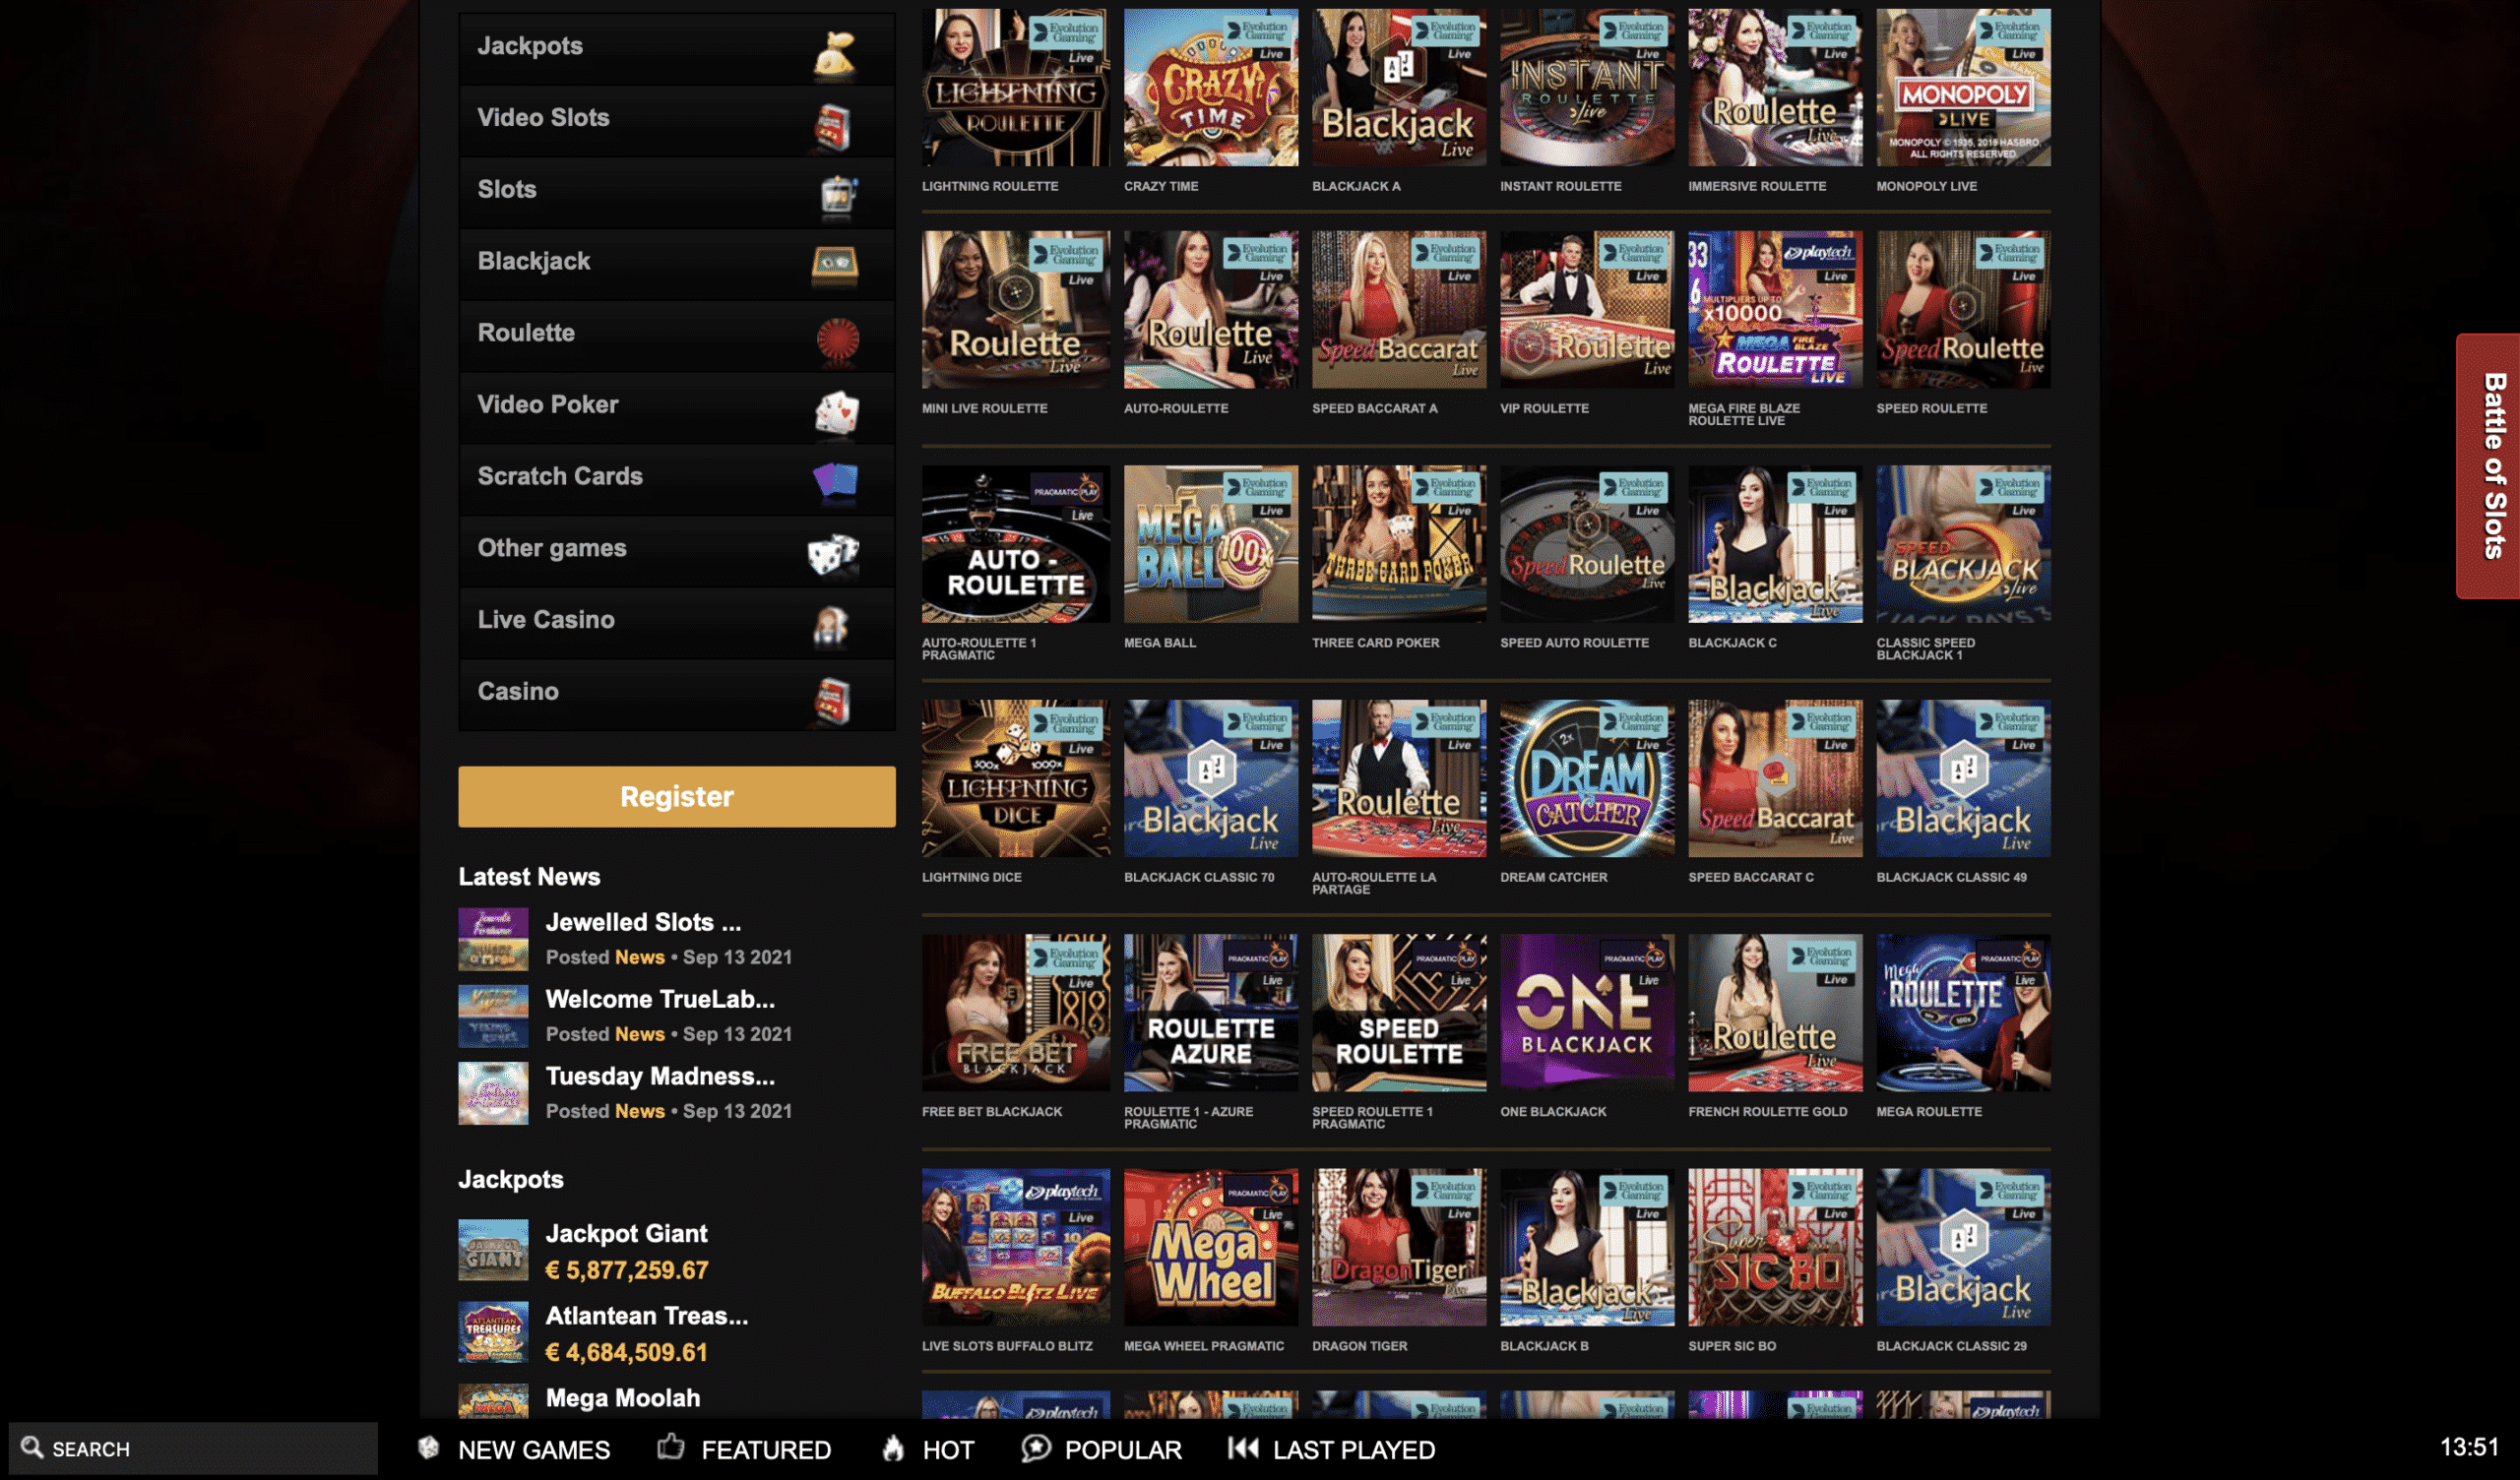2520x1480 pixels.
Task: Launch Dream Catcher game thumbnail
Action: tap(1586, 778)
